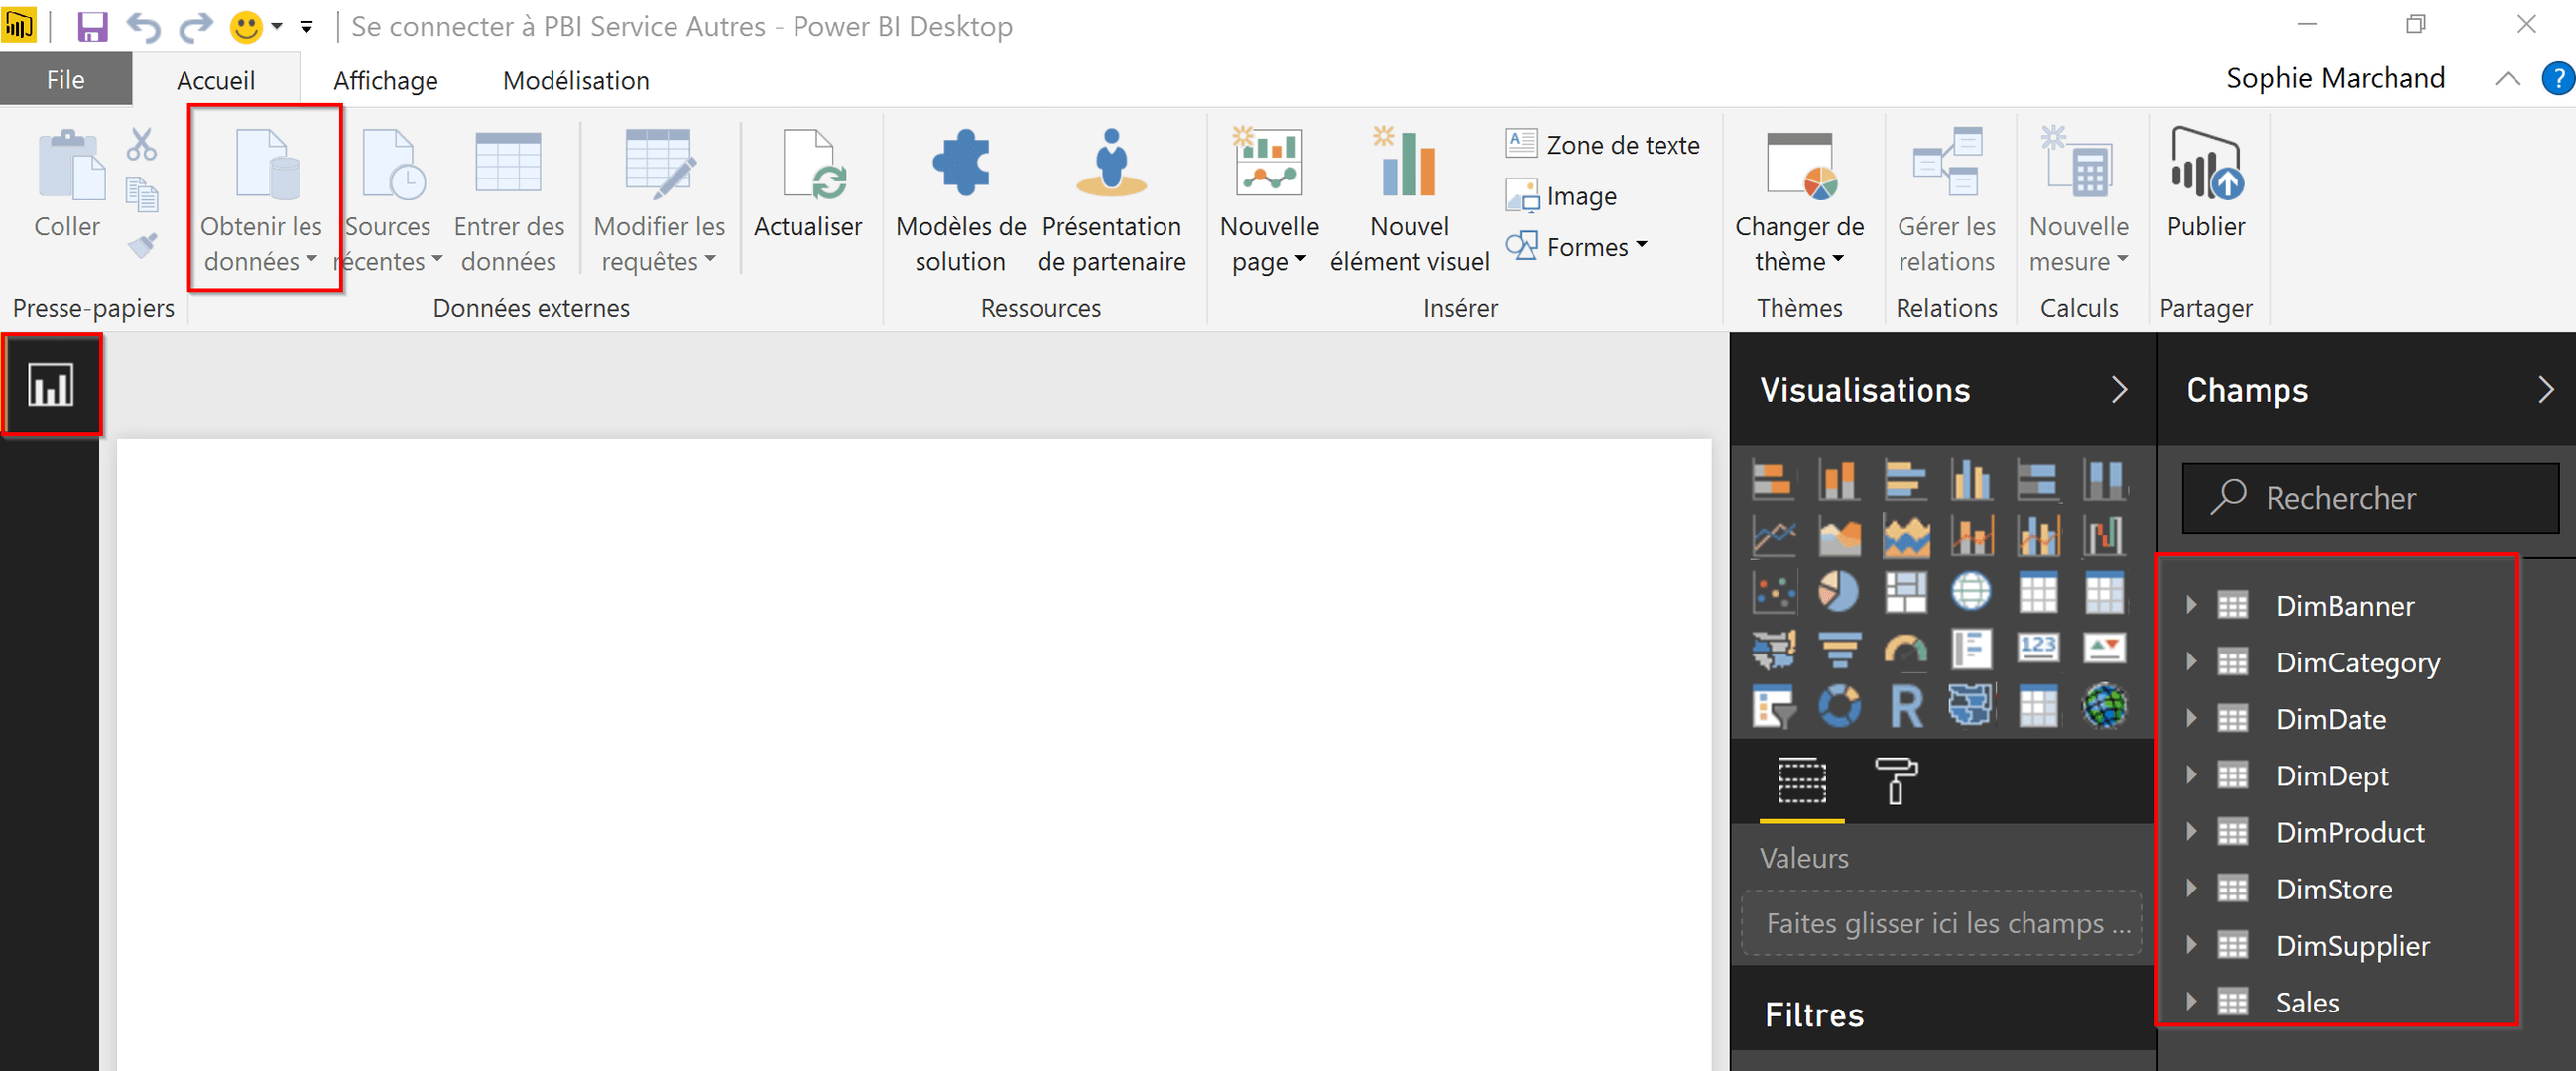Switch to the Modélisation tab
The width and height of the screenshot is (2576, 1071).
[x=576, y=81]
